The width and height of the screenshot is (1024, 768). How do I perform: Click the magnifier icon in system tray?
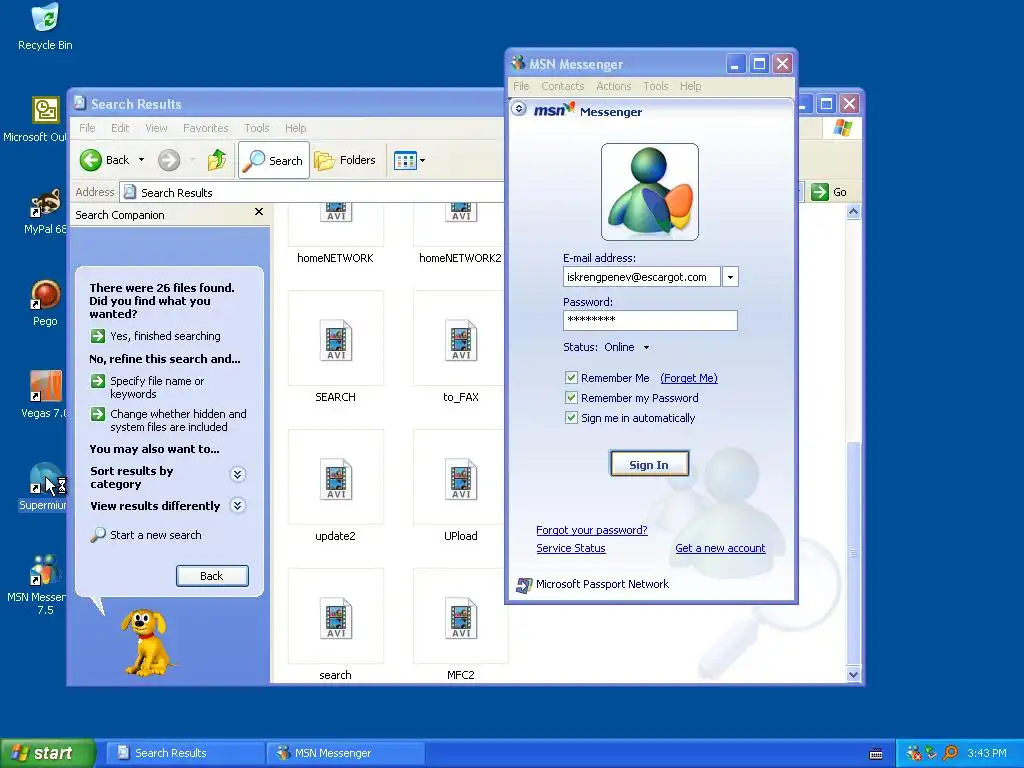(950, 753)
